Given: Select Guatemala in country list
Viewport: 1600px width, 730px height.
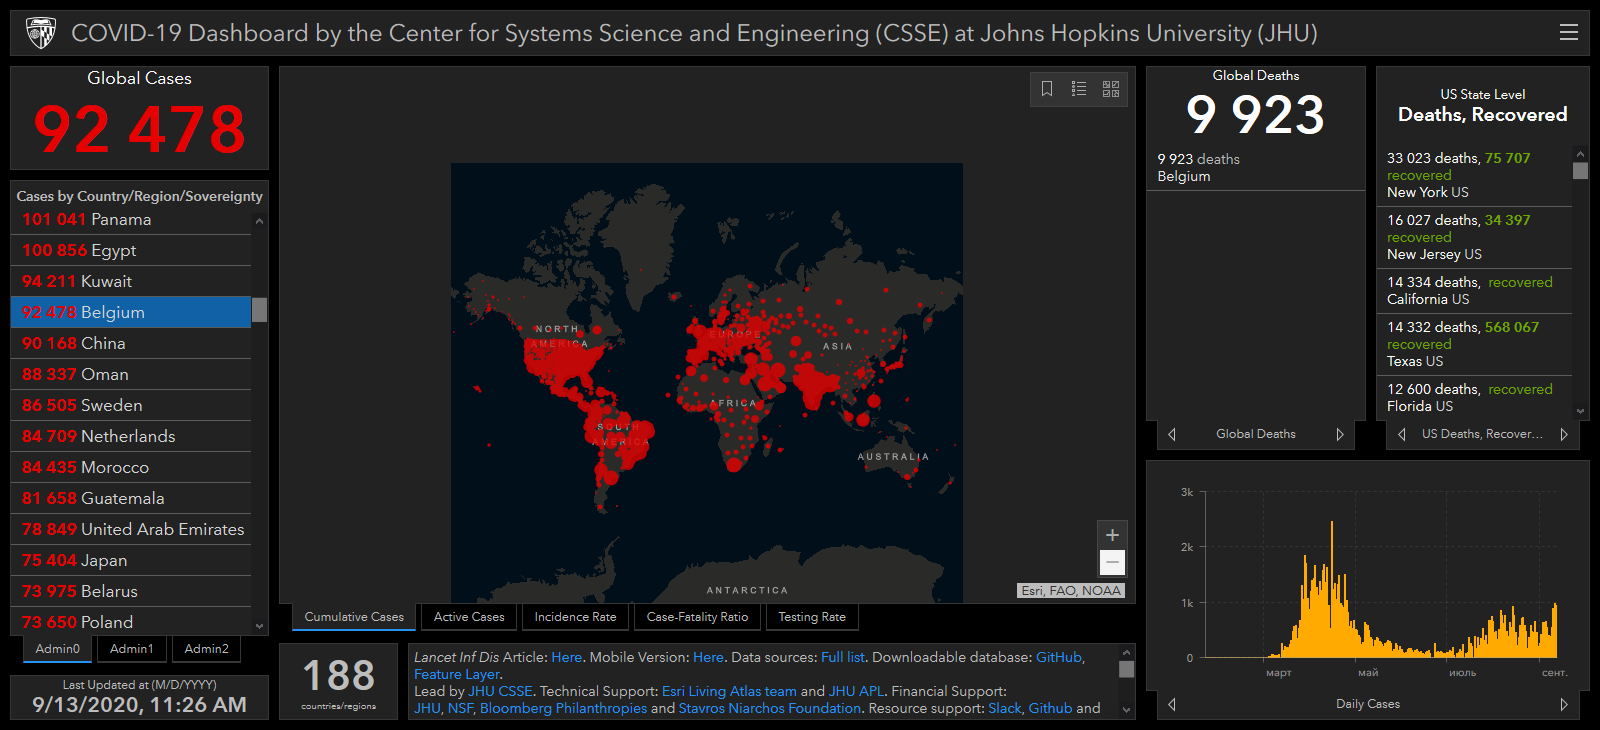Looking at the screenshot, I should pyautogui.click(x=131, y=498).
